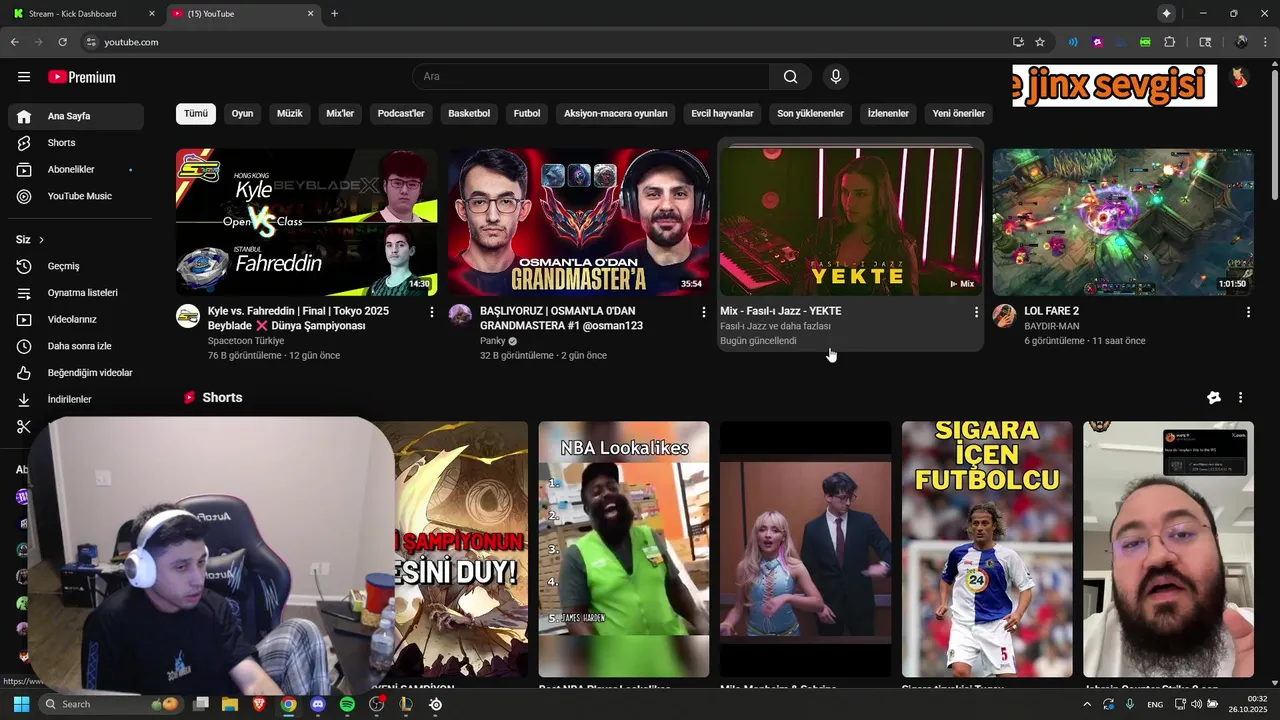
Task: Open BAŞLIYORUZ Osman'la 0'dan video title
Action: pyautogui.click(x=561, y=318)
